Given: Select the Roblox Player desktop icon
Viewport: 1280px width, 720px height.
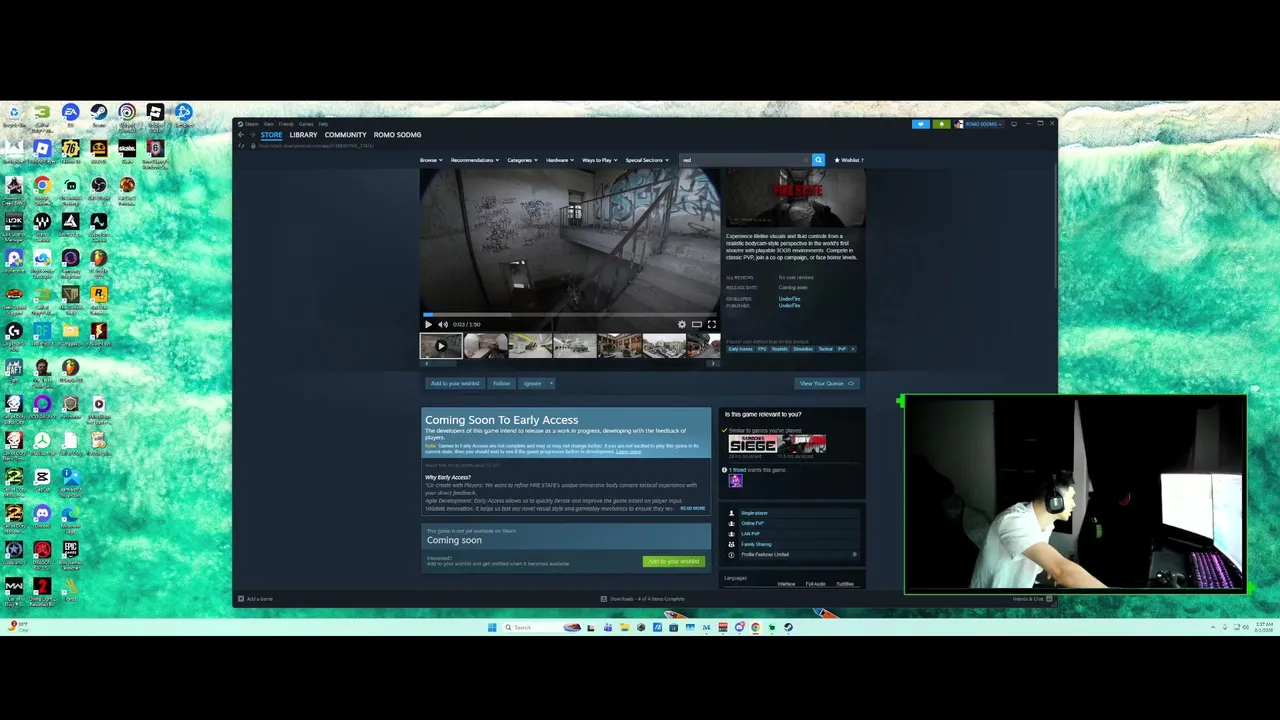Looking at the screenshot, I should point(42,153).
